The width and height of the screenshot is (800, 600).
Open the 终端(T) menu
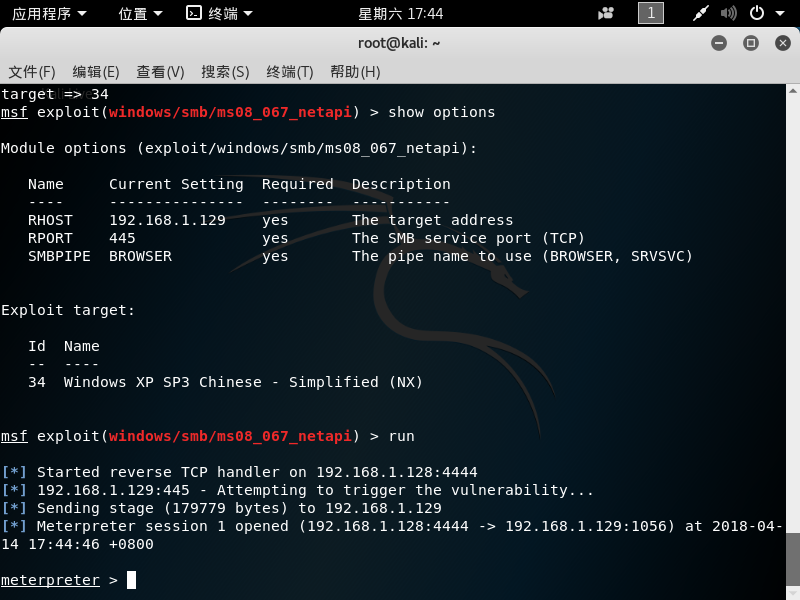pyautogui.click(x=290, y=72)
